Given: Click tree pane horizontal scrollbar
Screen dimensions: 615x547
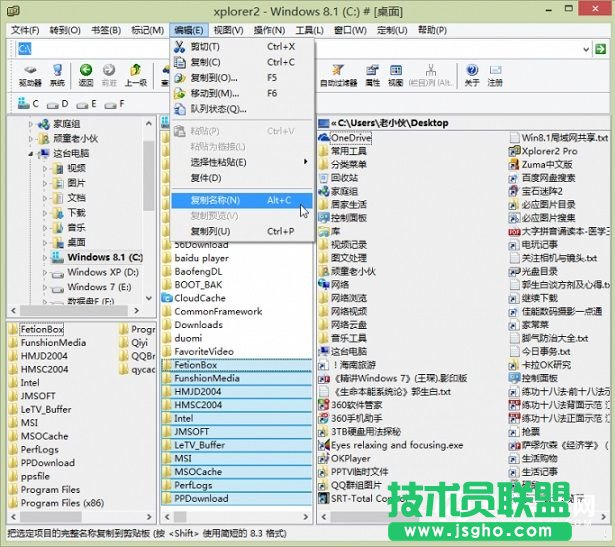Looking at the screenshot, I should tap(74, 310).
